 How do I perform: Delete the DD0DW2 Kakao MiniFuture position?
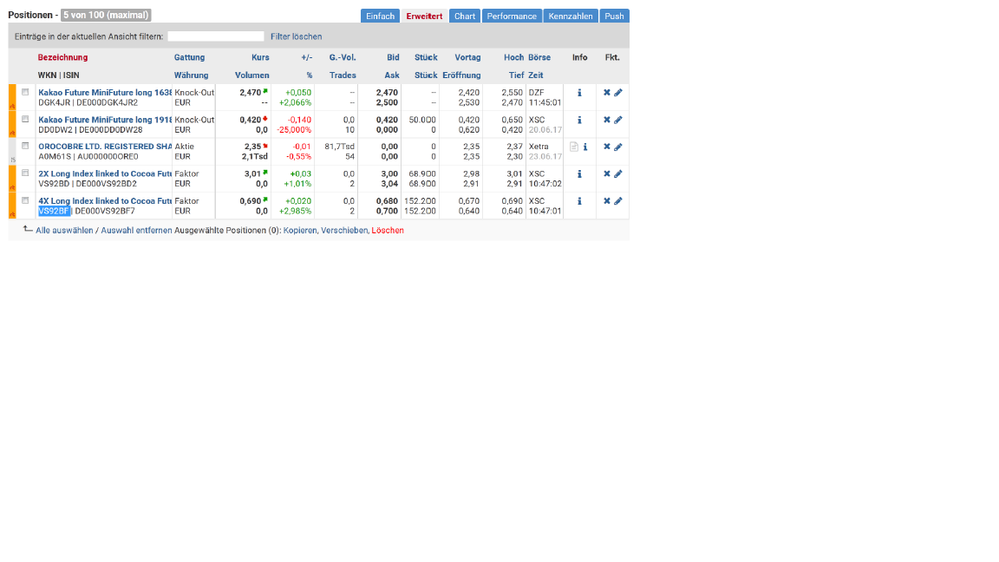click(x=606, y=120)
